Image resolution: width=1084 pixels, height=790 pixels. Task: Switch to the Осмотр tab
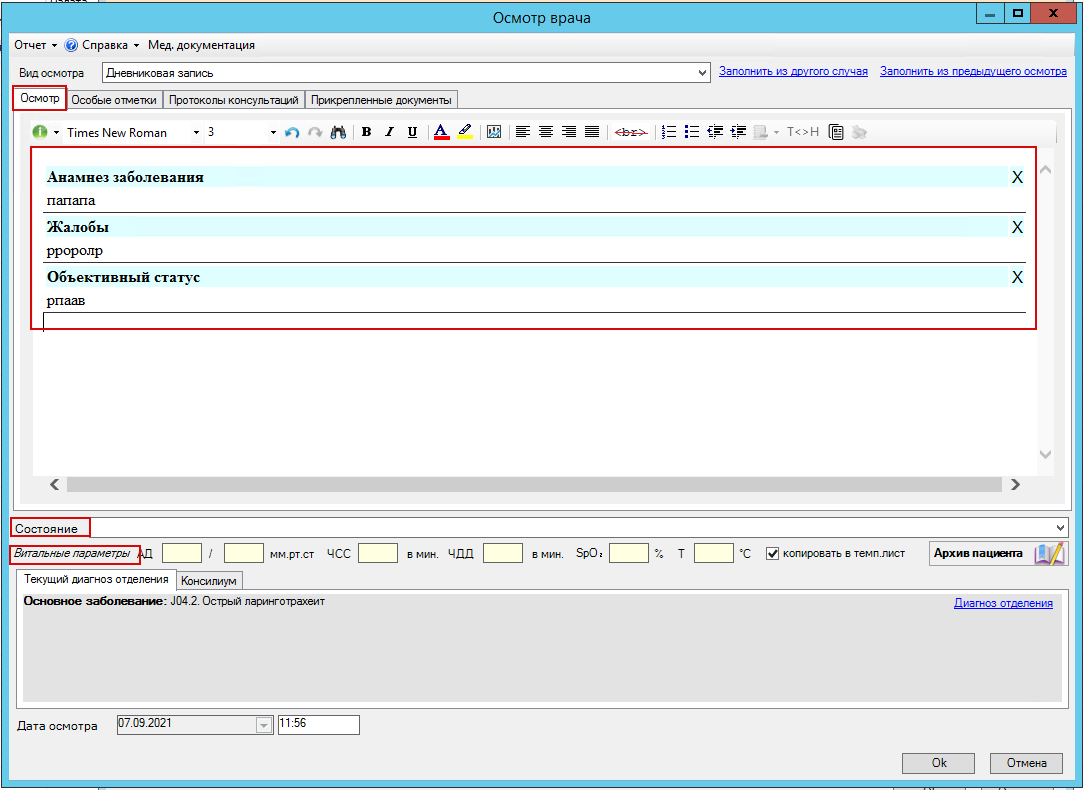point(39,98)
